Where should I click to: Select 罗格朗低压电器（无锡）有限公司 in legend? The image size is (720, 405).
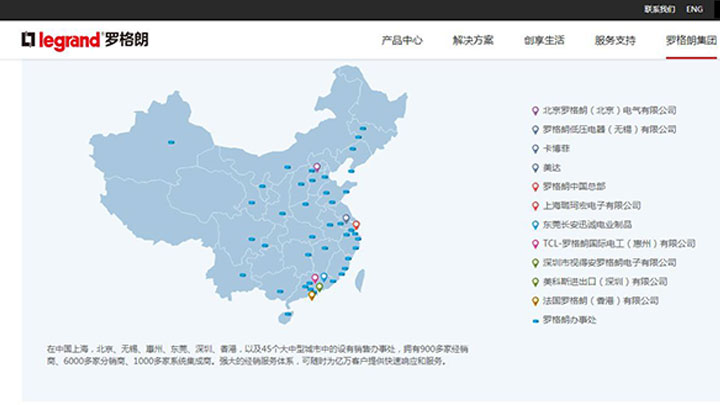609,129
